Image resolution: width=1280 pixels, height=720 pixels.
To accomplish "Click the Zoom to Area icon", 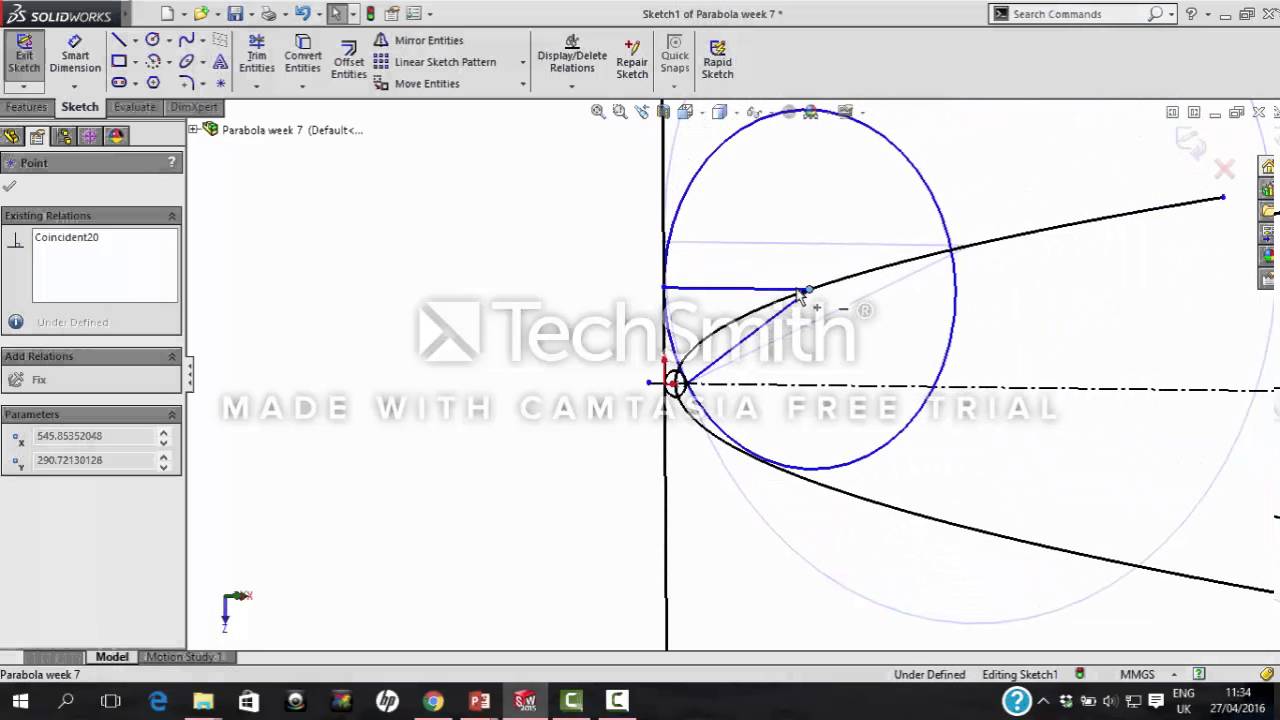I will point(620,112).
